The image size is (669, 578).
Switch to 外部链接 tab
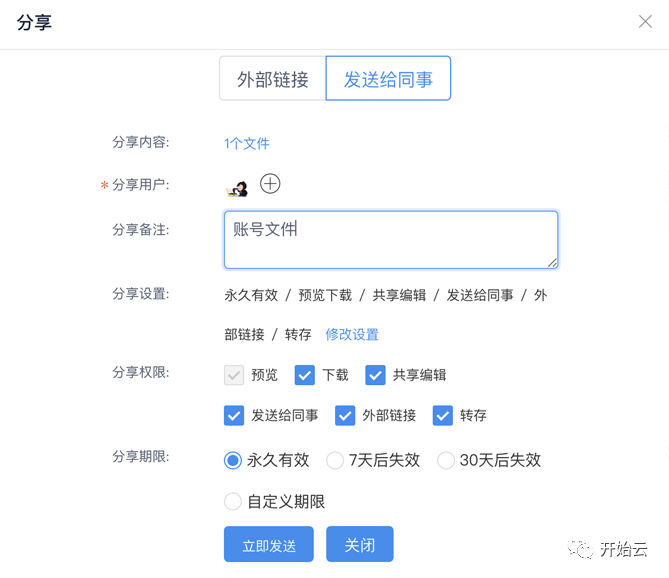(x=272, y=79)
